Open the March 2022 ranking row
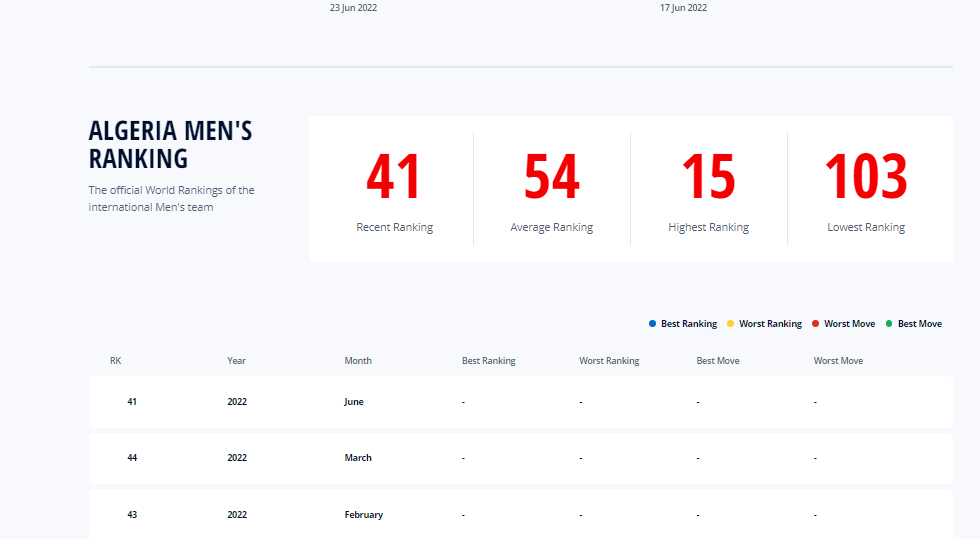Screen dimensions: 980x539 (x=520, y=458)
